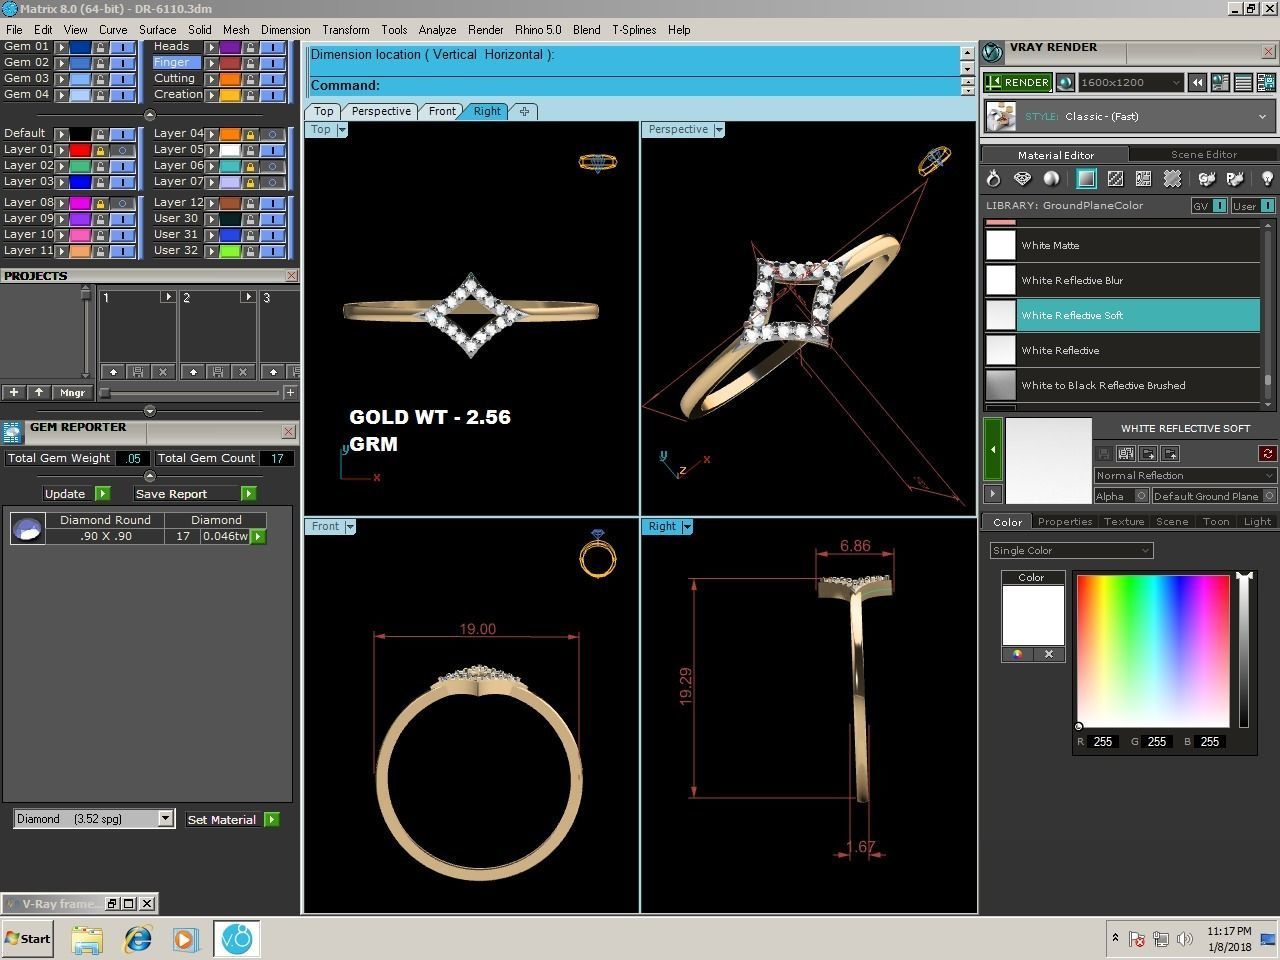The height and width of the screenshot is (960, 1280).
Task: Click Save Report button
Action: coord(171,493)
